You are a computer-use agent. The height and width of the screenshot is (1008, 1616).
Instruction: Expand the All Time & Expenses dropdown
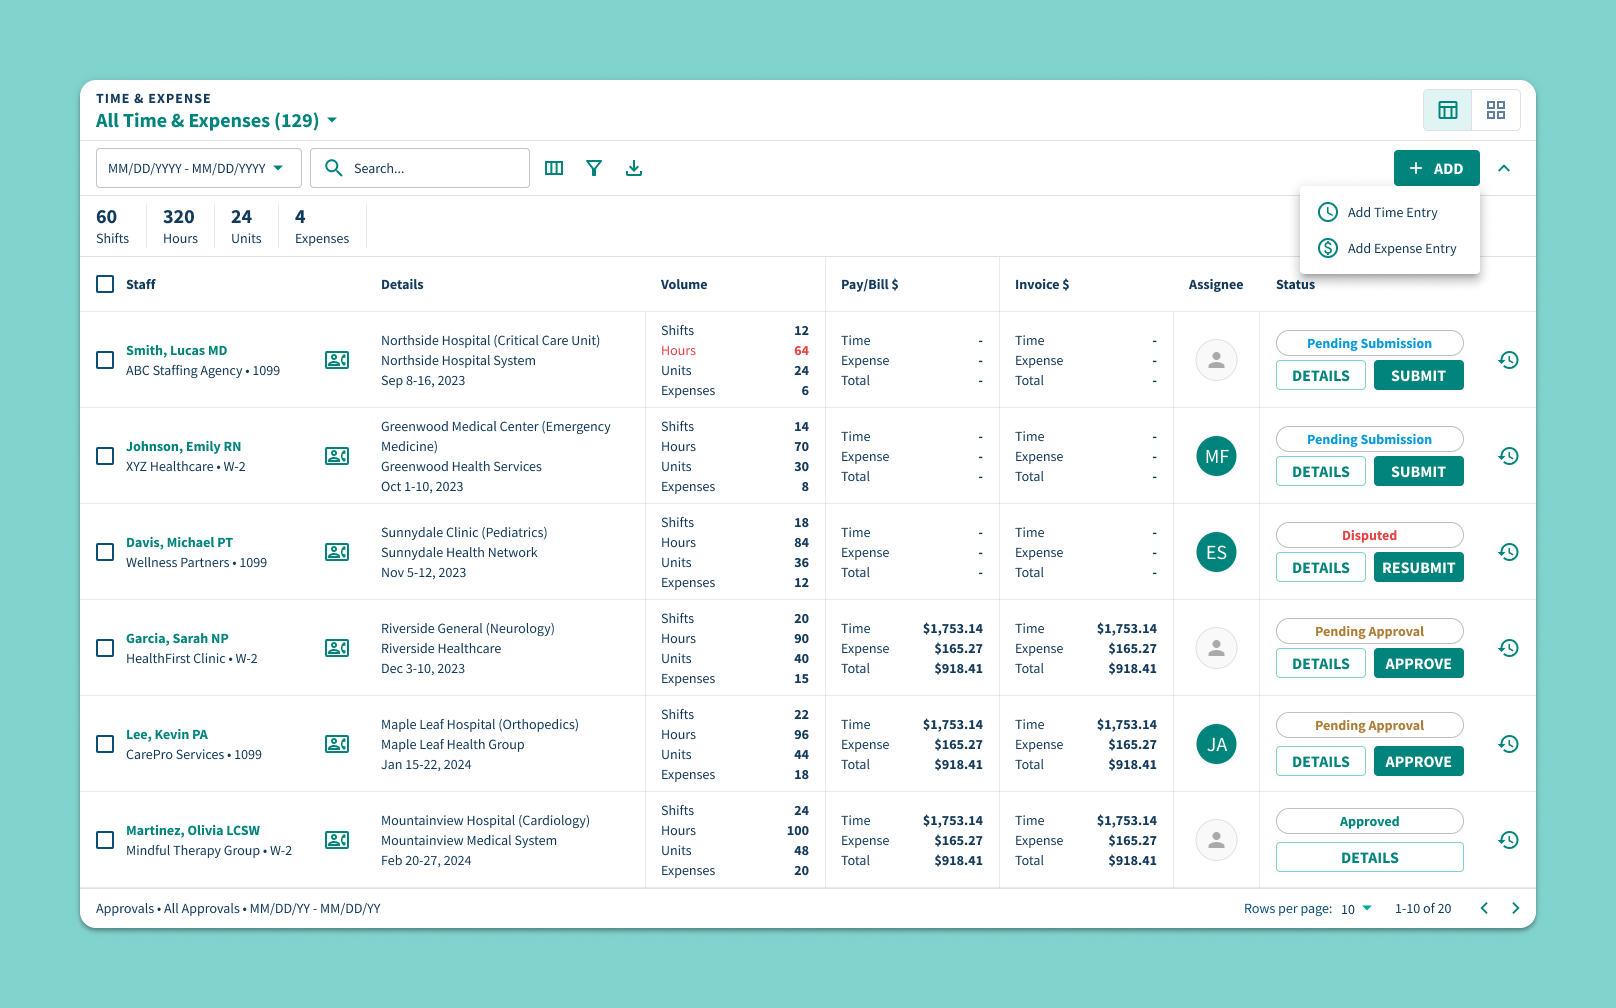click(x=332, y=120)
